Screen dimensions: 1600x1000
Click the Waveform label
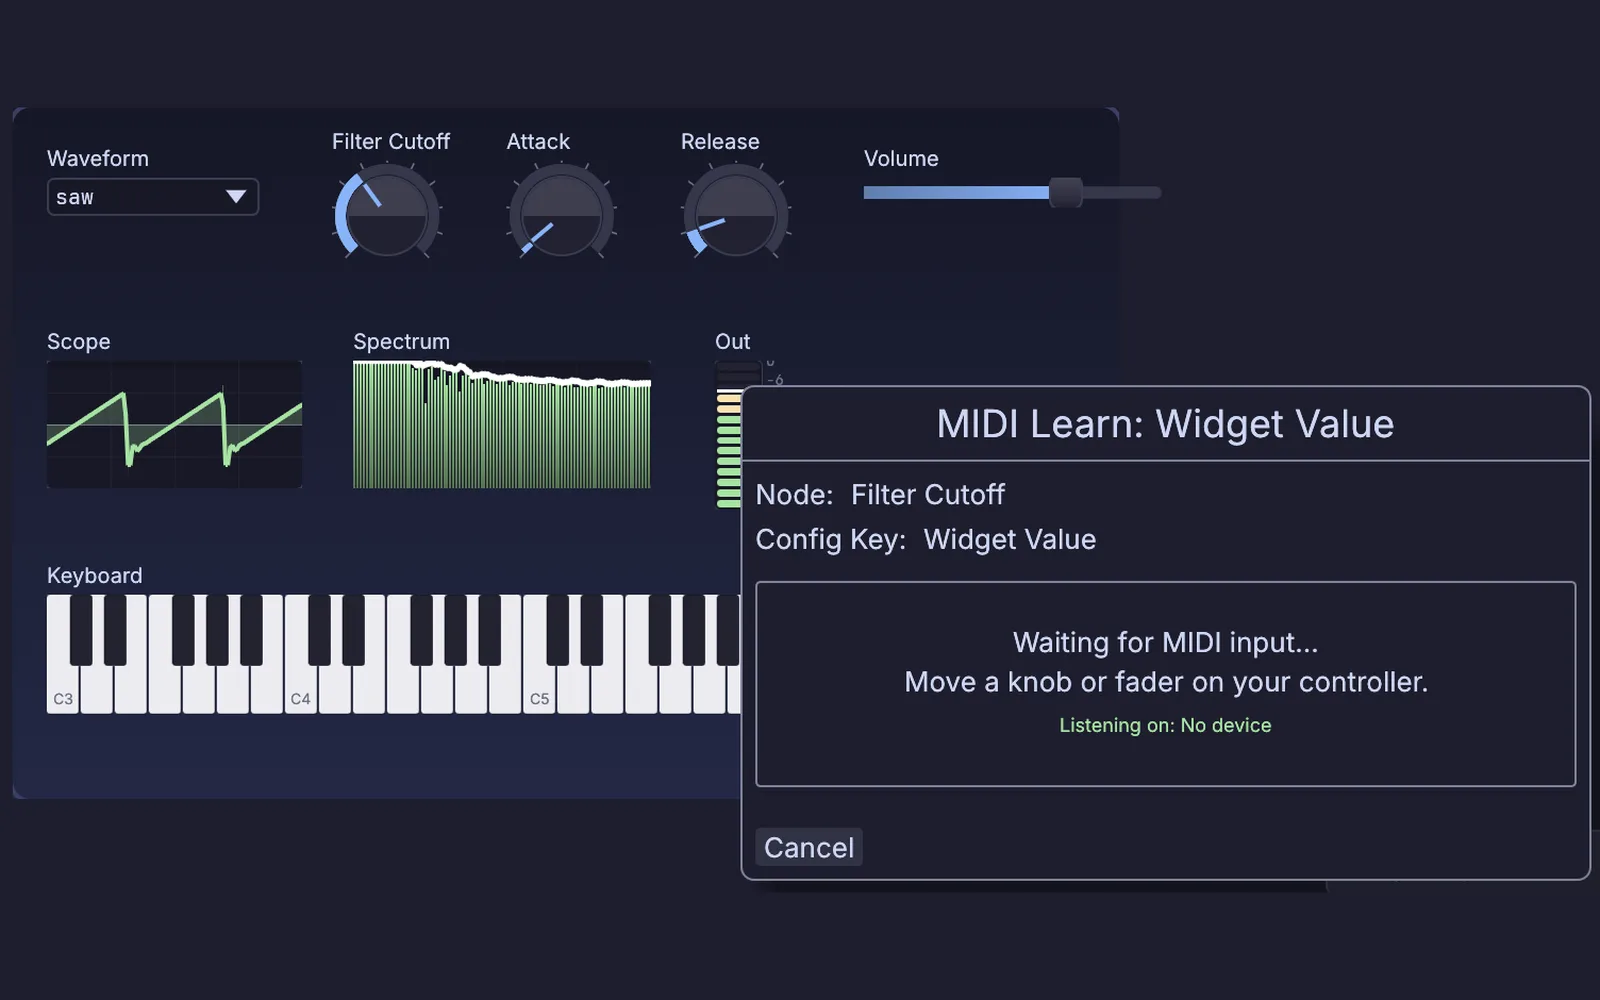click(x=98, y=158)
